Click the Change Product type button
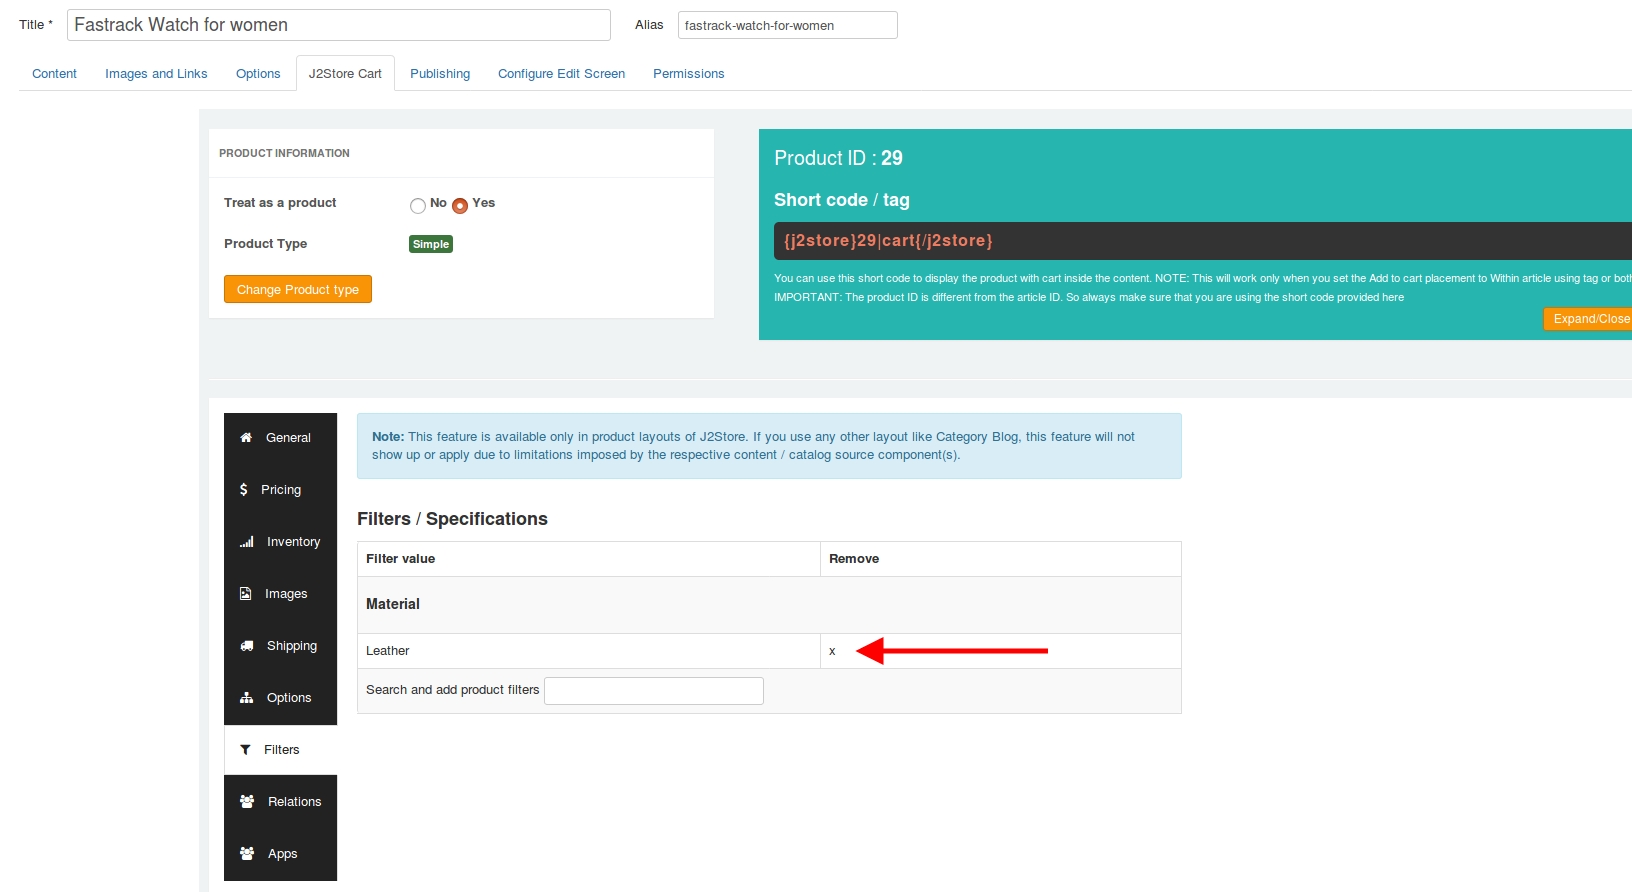 tap(298, 290)
